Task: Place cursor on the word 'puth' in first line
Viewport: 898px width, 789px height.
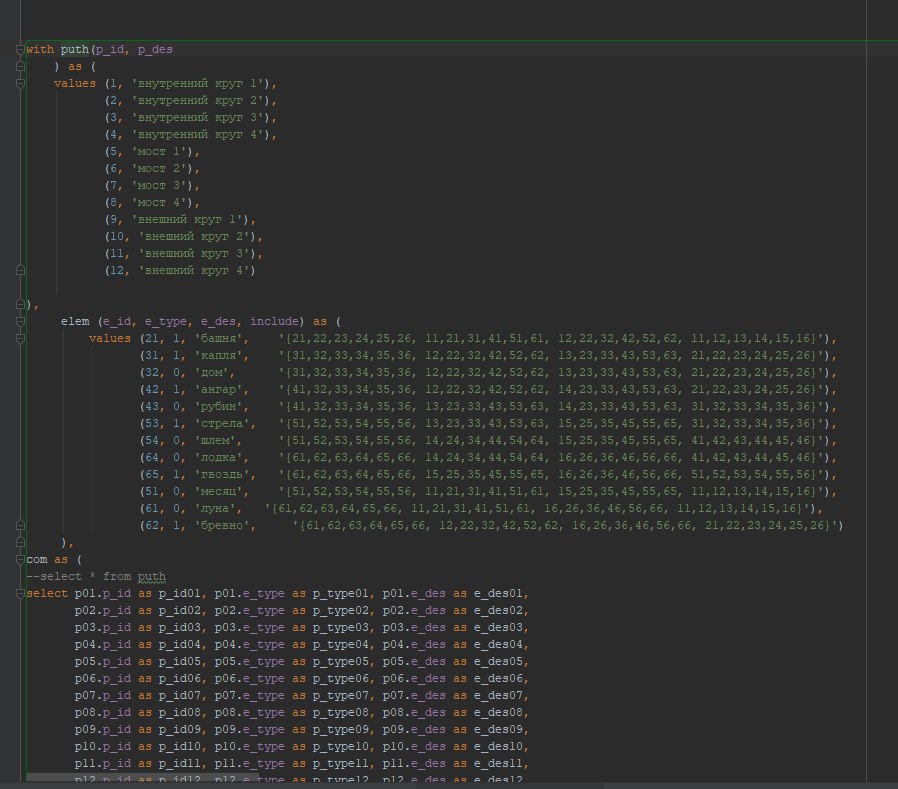Action: (75, 50)
